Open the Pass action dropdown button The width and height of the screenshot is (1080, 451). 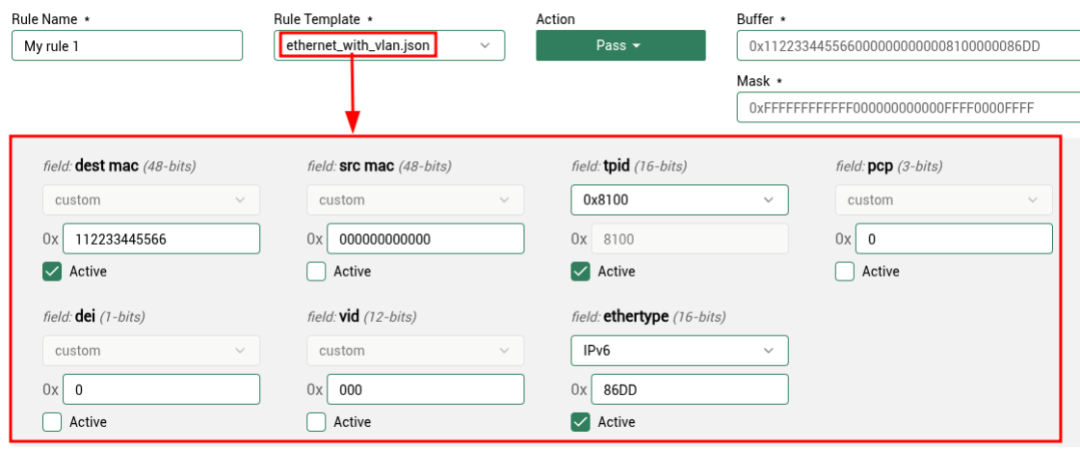620,45
